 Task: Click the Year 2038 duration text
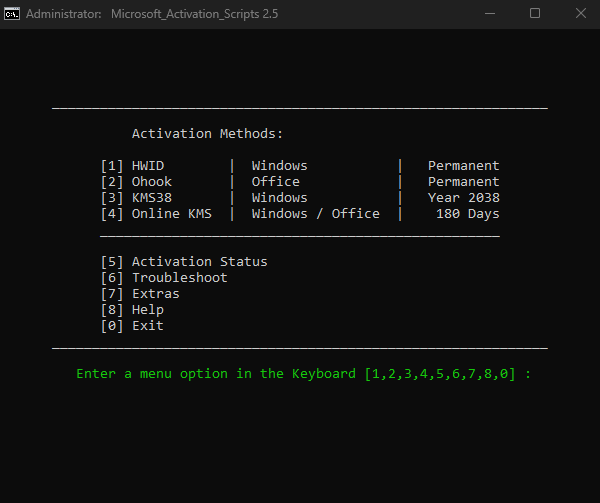click(x=463, y=198)
